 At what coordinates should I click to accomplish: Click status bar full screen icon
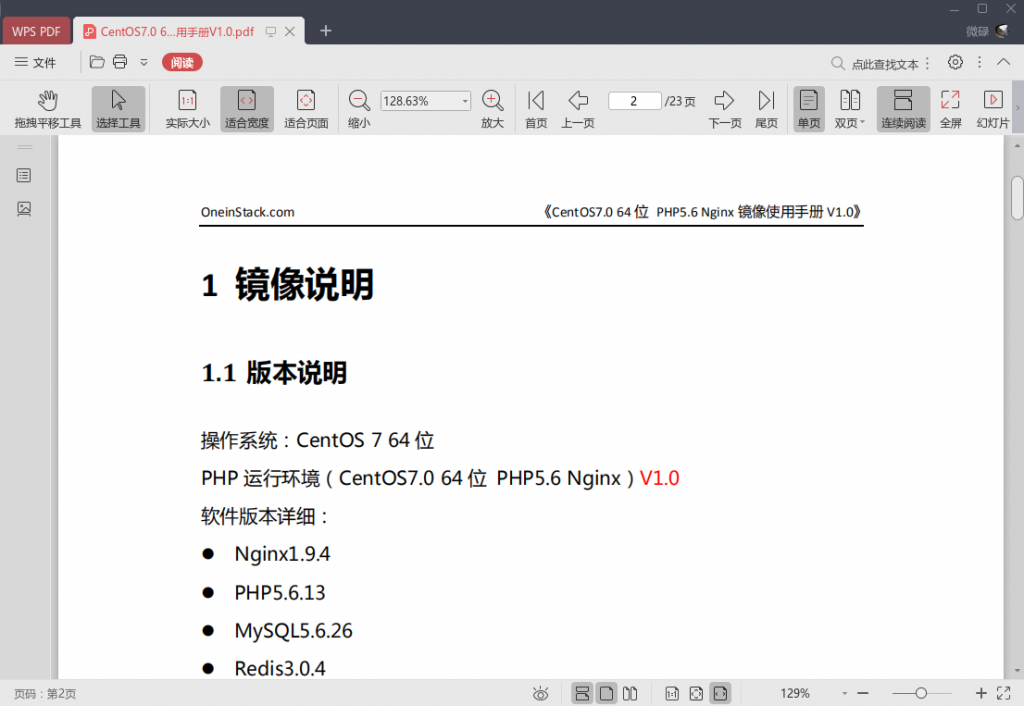(x=1004, y=694)
